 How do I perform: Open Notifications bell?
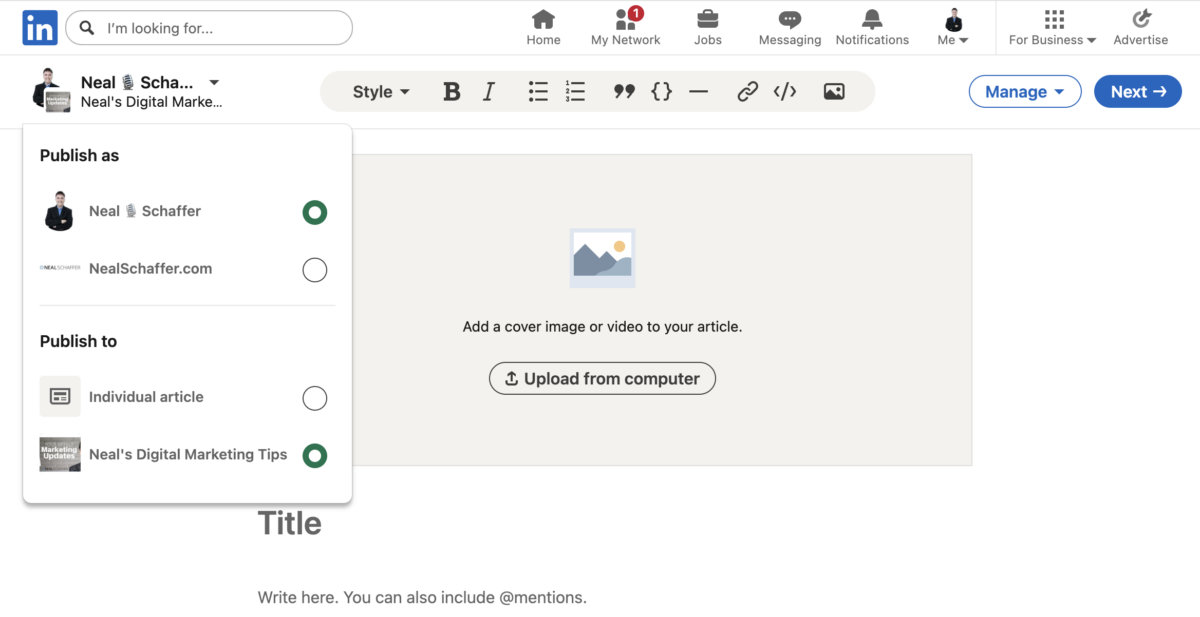[x=872, y=28]
